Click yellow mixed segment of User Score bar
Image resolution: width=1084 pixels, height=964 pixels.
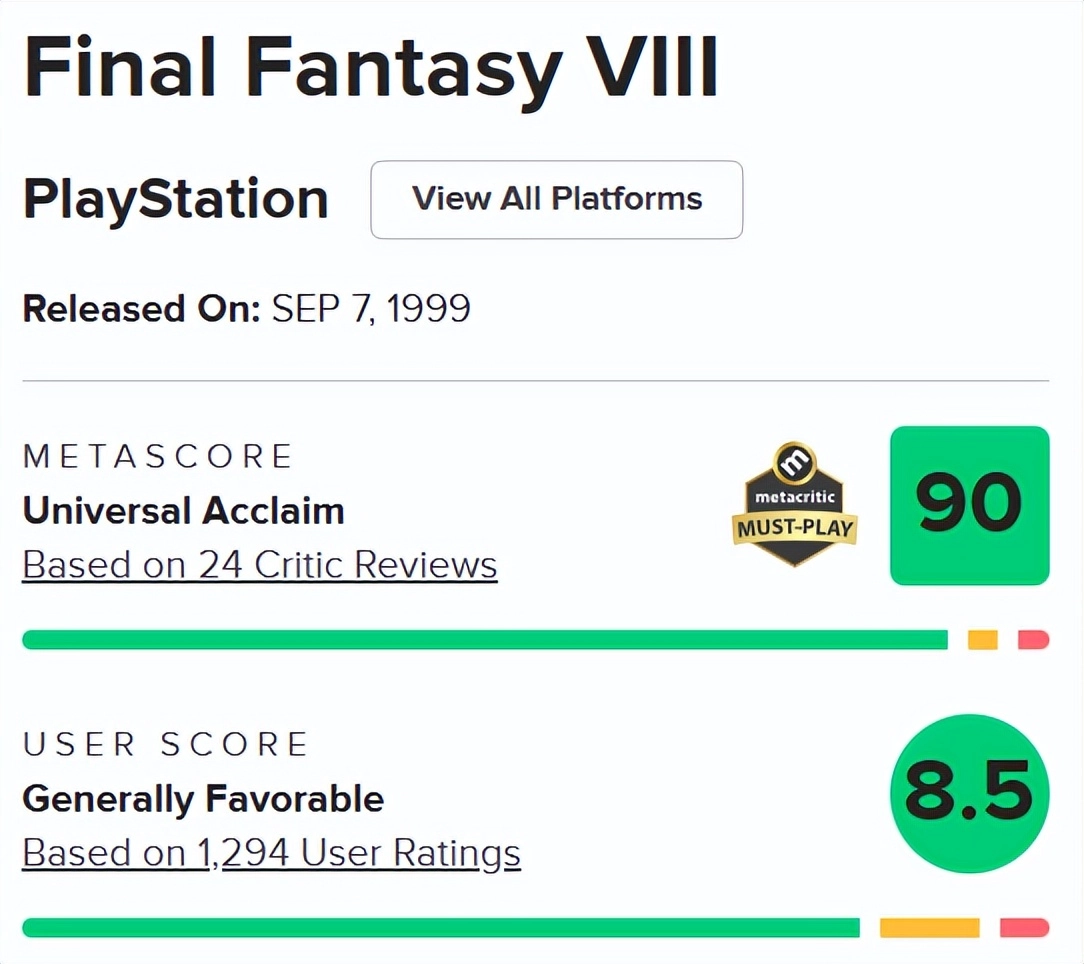click(929, 928)
